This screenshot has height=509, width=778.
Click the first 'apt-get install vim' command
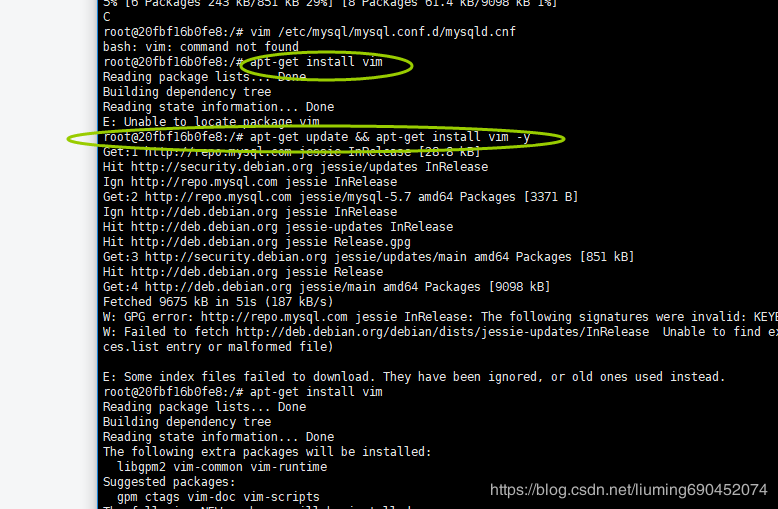point(316,62)
